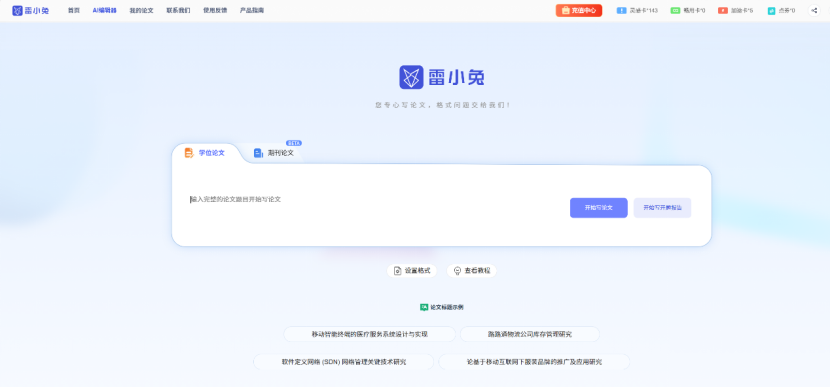
Task: Click the 雷小兔 logo in the navigation bar
Action: [30, 11]
